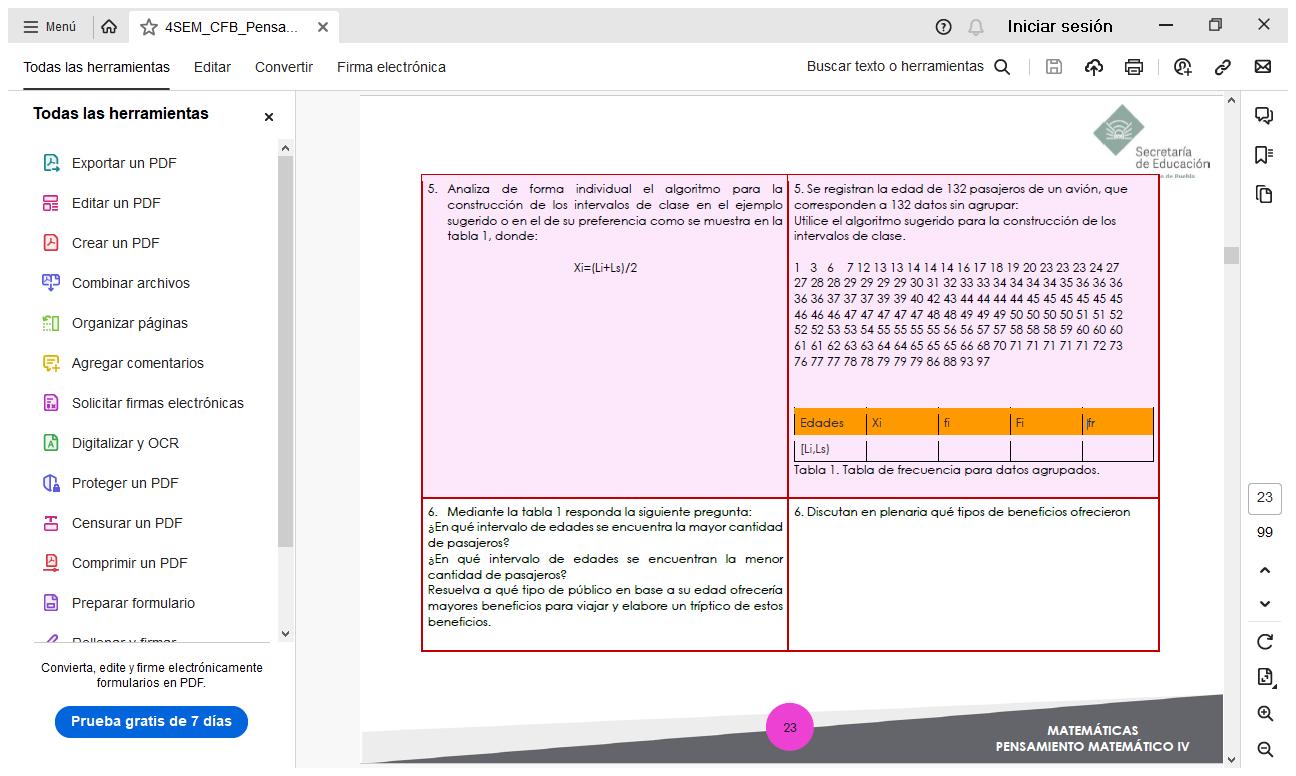
Task: Close the 4SEM_CFB_Pensa tab
Action: 322,27
